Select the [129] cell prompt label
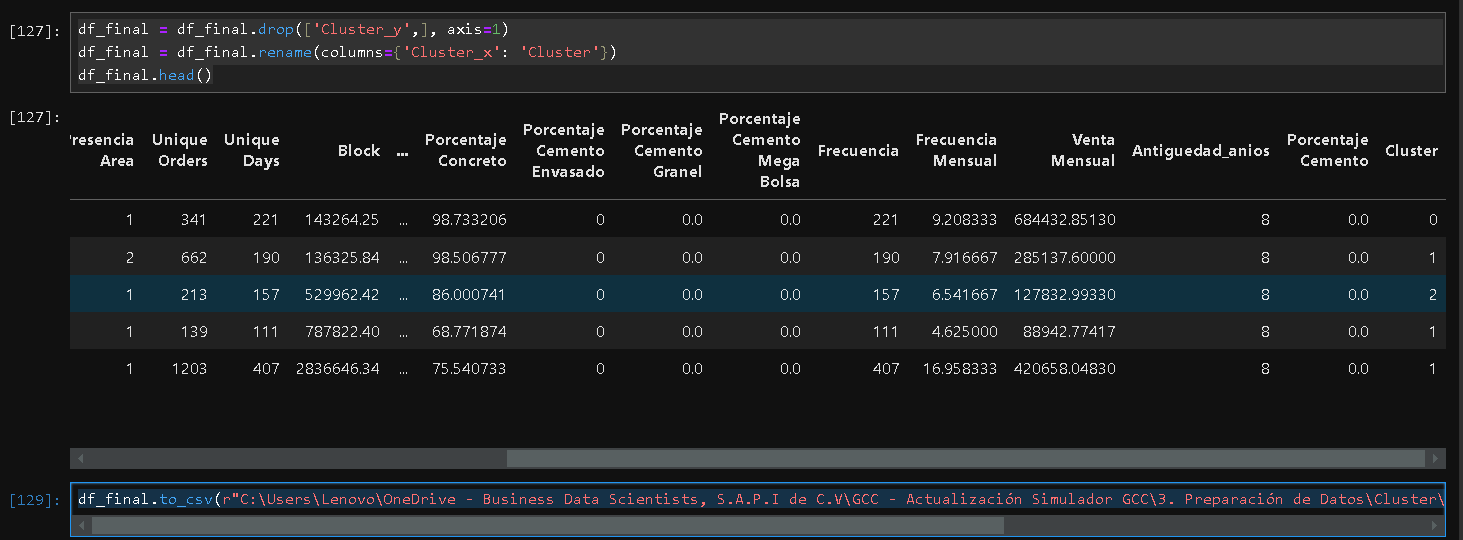Viewport: 1463px width, 540px height. (34, 499)
